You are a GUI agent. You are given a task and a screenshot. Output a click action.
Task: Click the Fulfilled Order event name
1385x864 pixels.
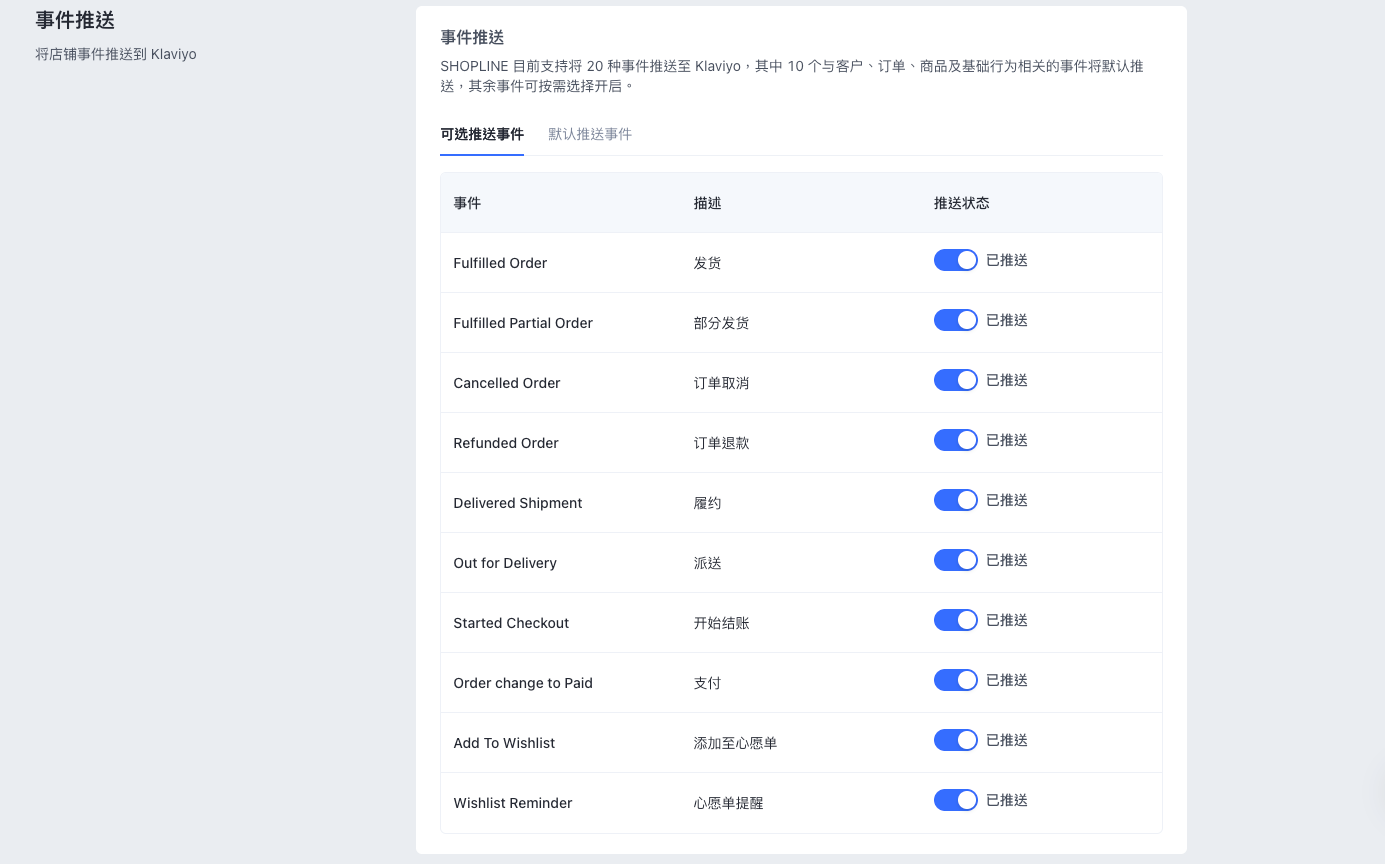500,263
